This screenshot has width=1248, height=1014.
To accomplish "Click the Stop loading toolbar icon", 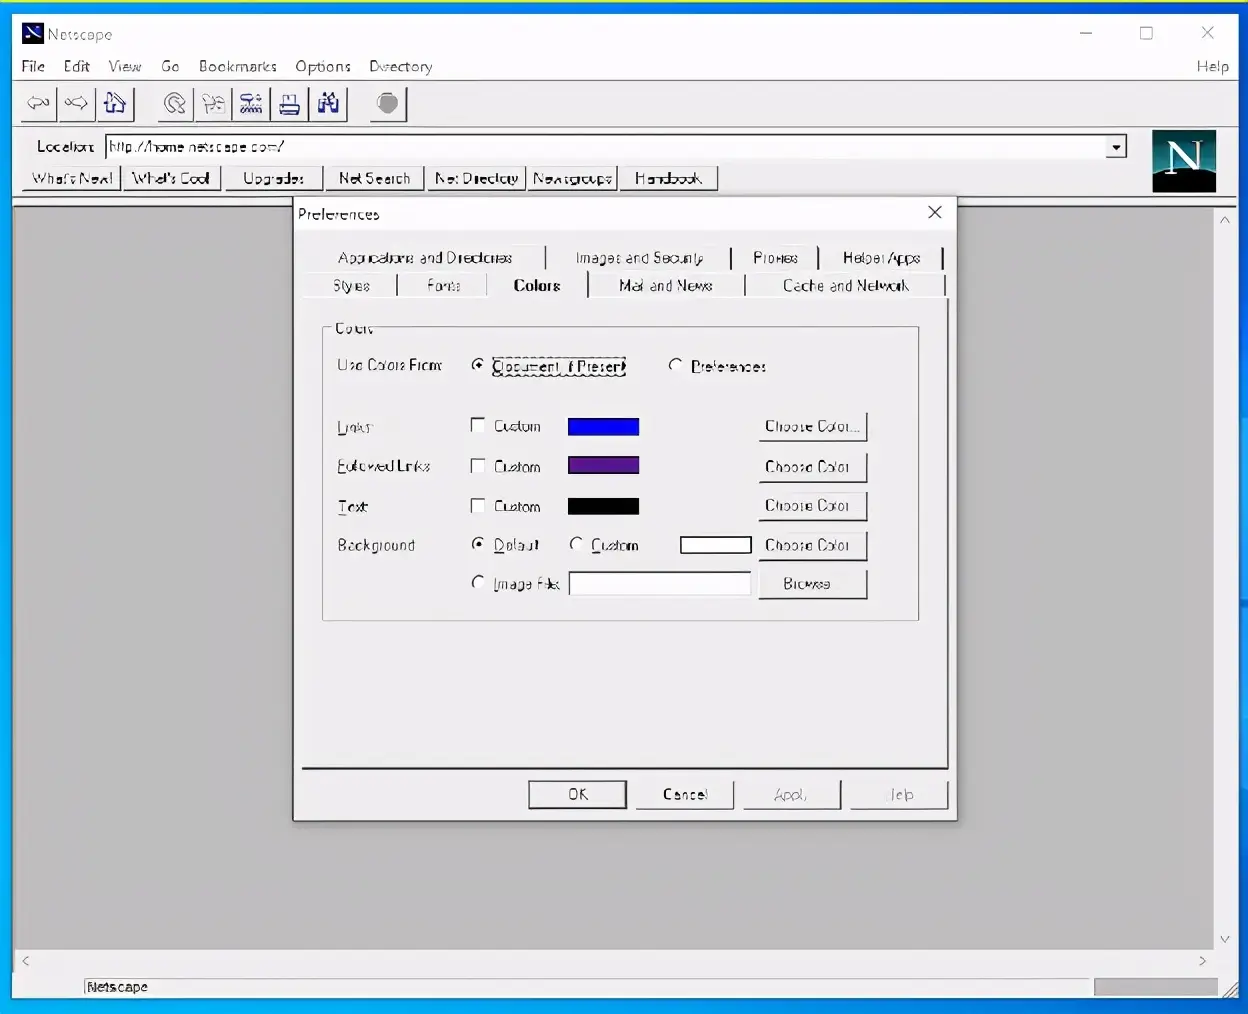I will [x=388, y=103].
